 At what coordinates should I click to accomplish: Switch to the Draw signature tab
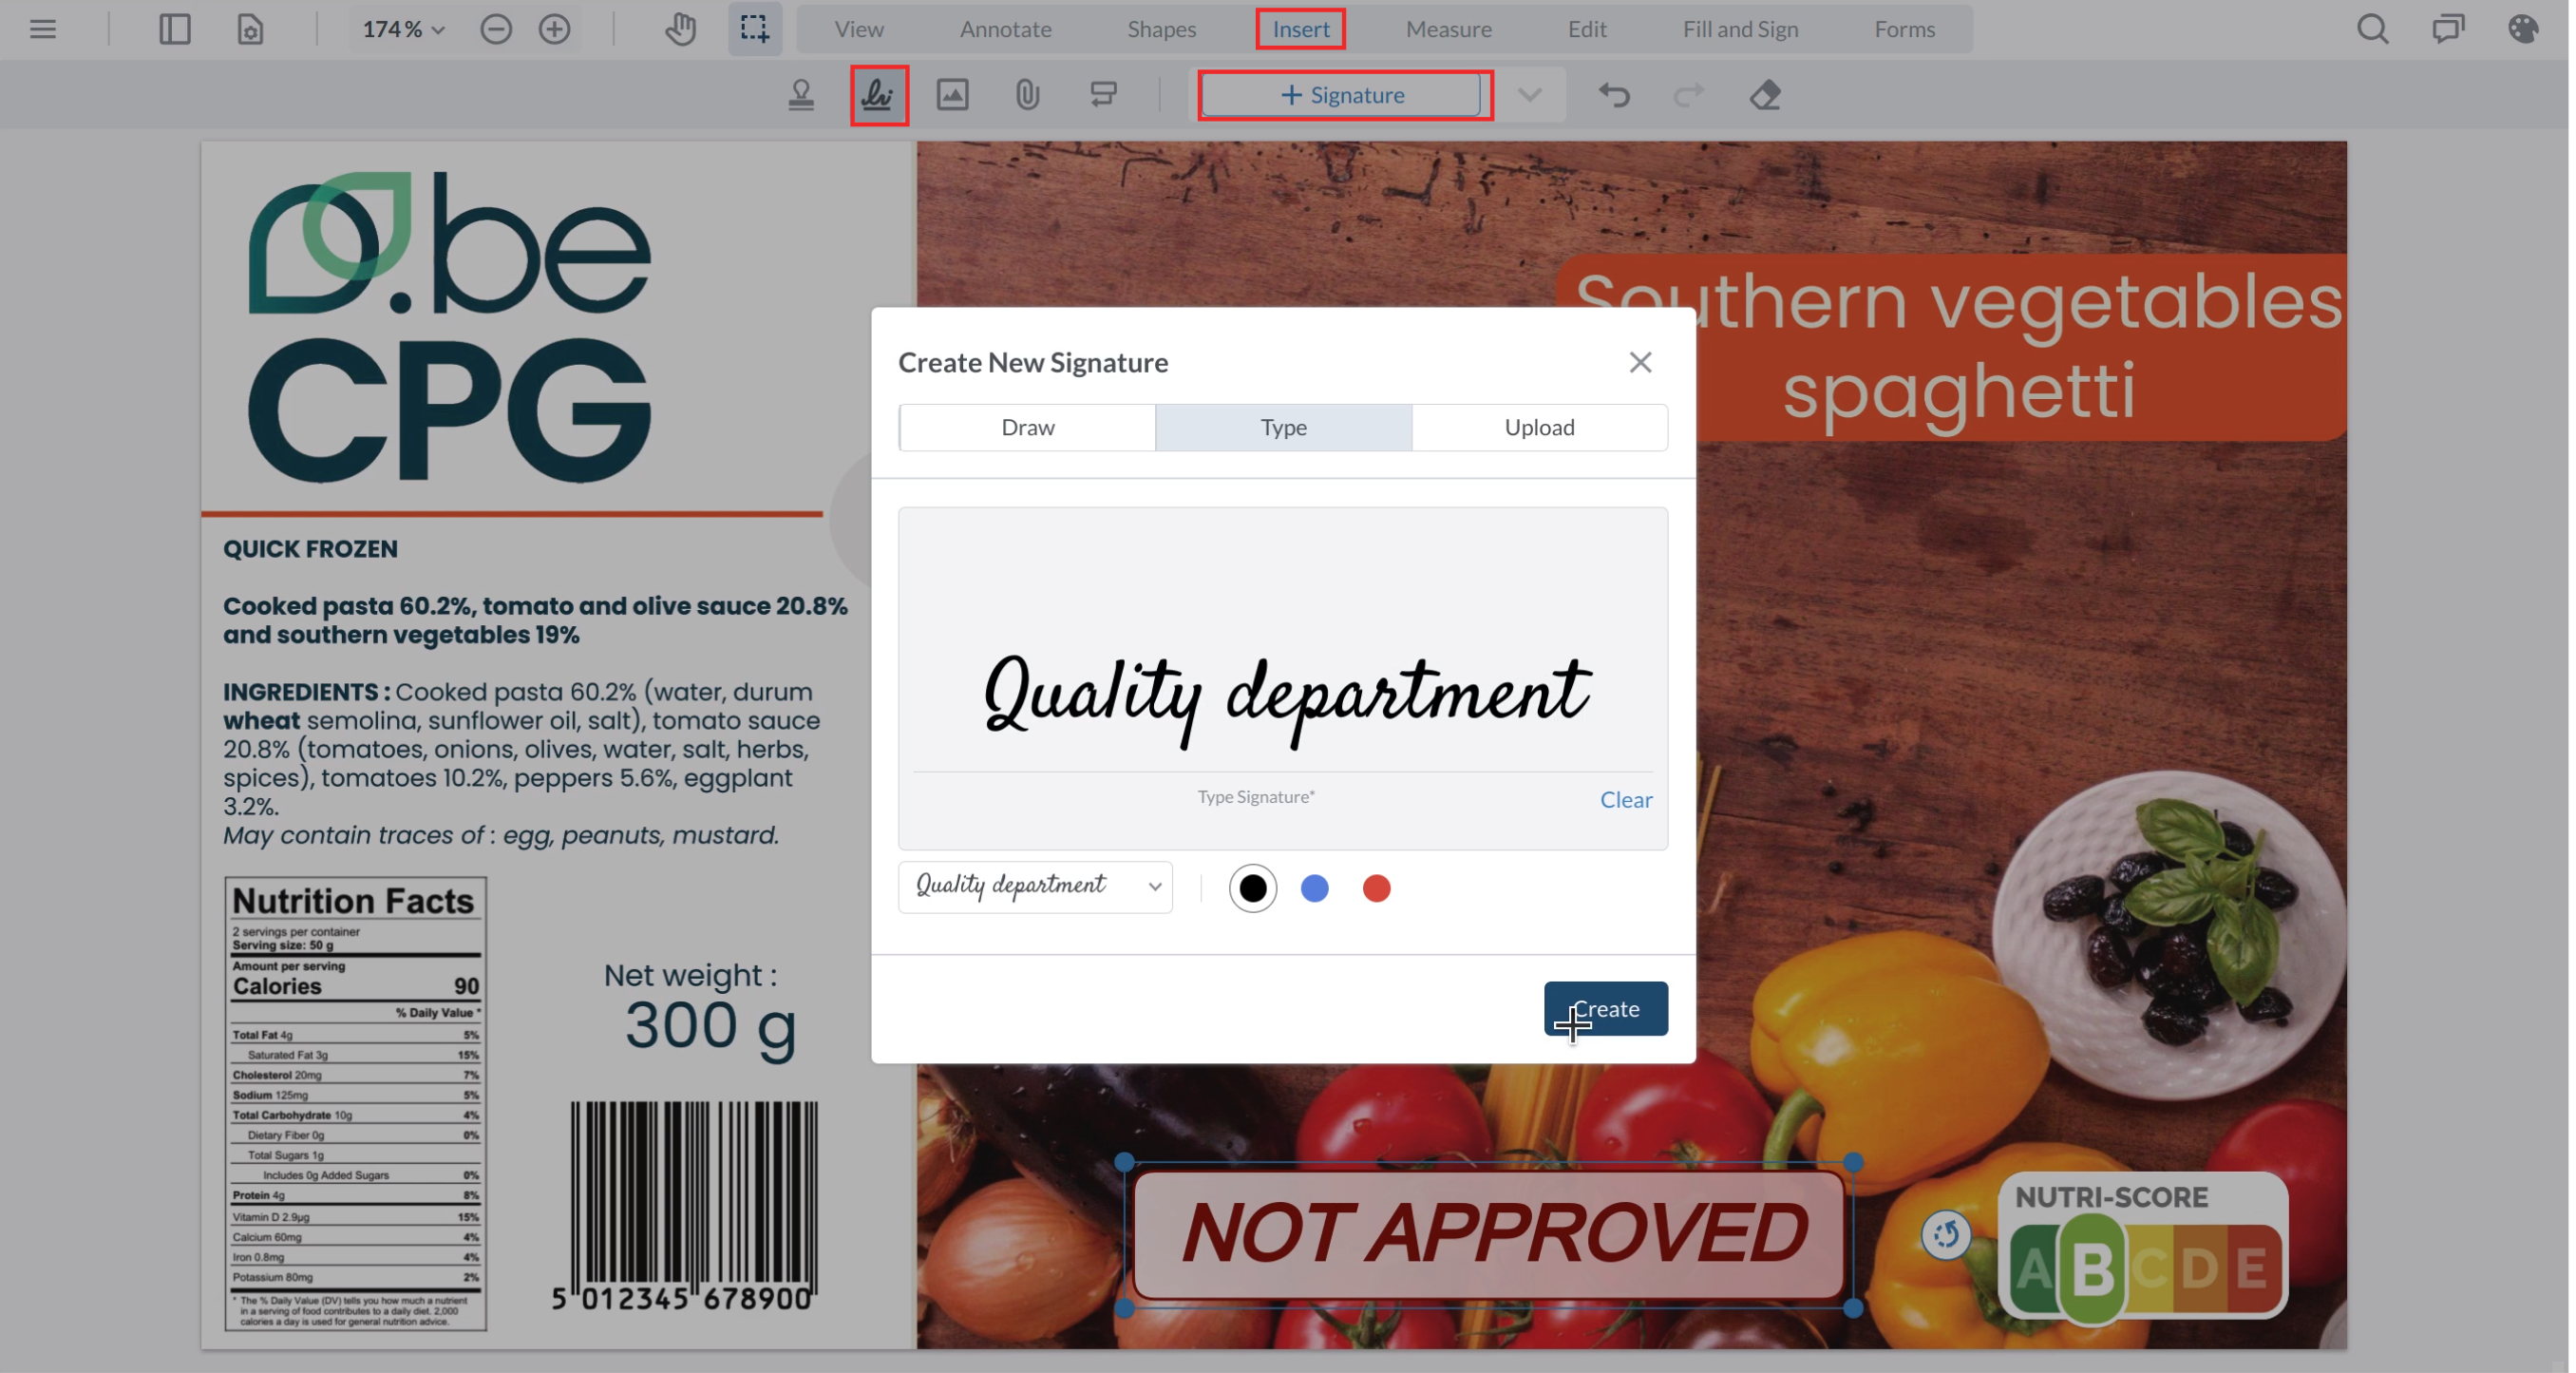pos(1028,427)
